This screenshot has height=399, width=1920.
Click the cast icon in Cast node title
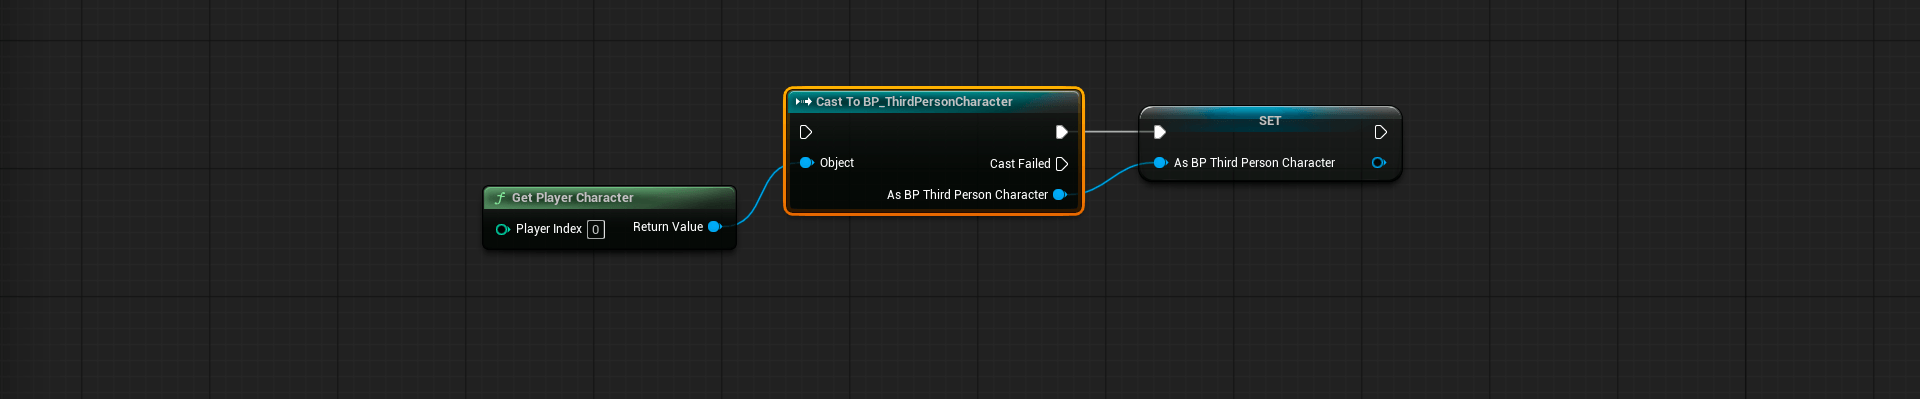tap(804, 102)
